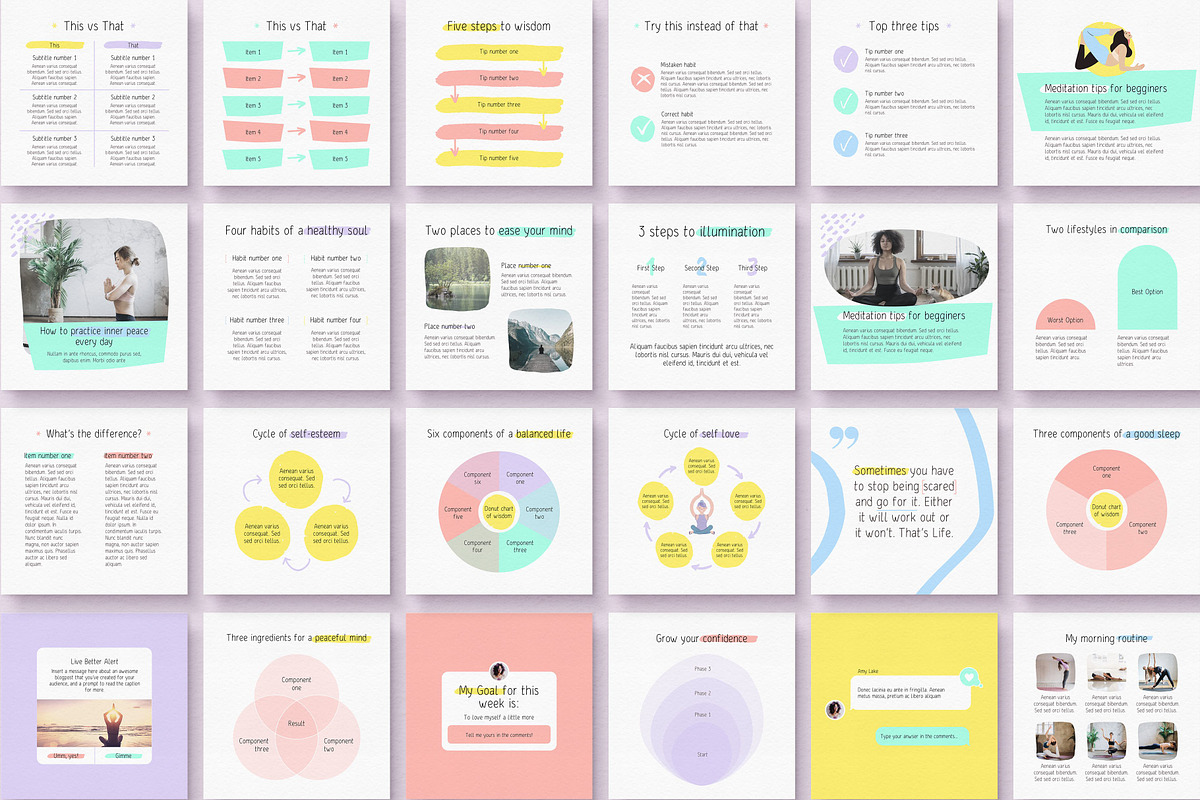Screen dimensions: 1200x800
Task: Select the purple That column header
Action: pyautogui.click(x=133, y=45)
